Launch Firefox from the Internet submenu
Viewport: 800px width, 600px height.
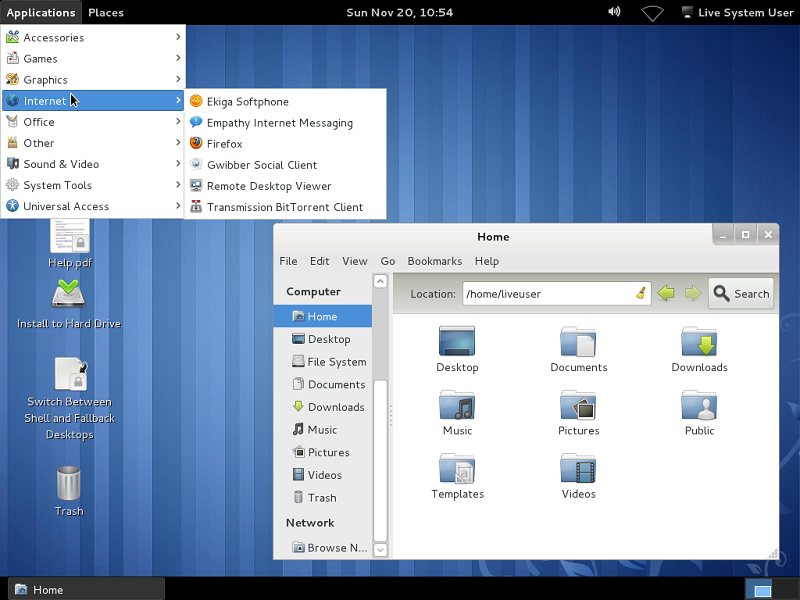[224, 144]
